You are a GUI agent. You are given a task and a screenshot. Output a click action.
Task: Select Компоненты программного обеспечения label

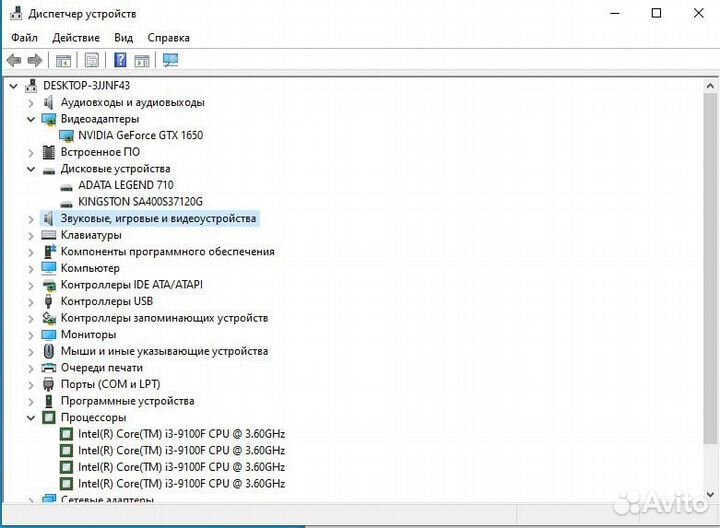[168, 252]
